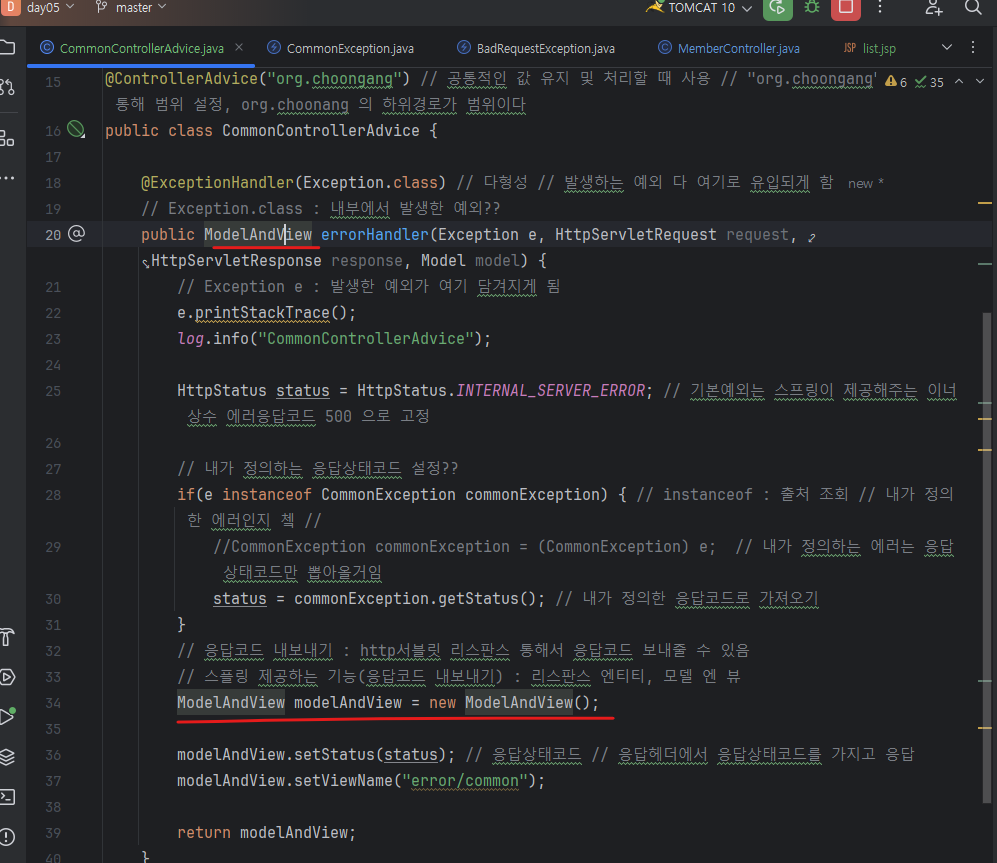Click line number 34 in the gutter
The width and height of the screenshot is (997, 863).
pos(53,703)
